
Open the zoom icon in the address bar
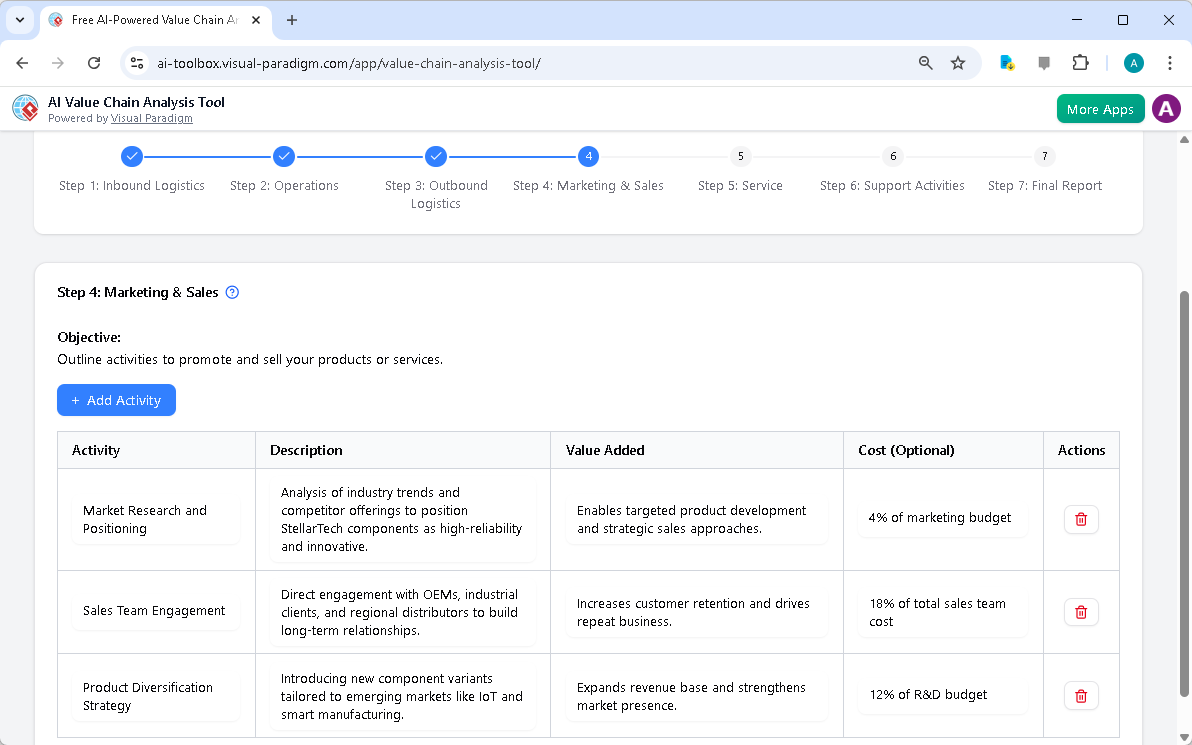click(x=925, y=62)
